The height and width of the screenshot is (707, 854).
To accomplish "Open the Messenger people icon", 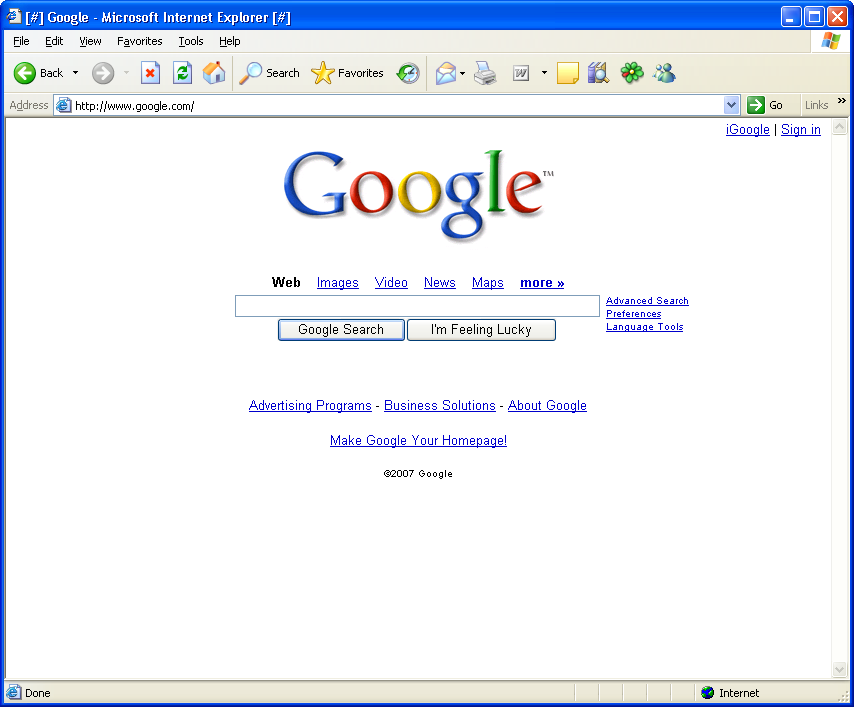I will pyautogui.click(x=664, y=73).
